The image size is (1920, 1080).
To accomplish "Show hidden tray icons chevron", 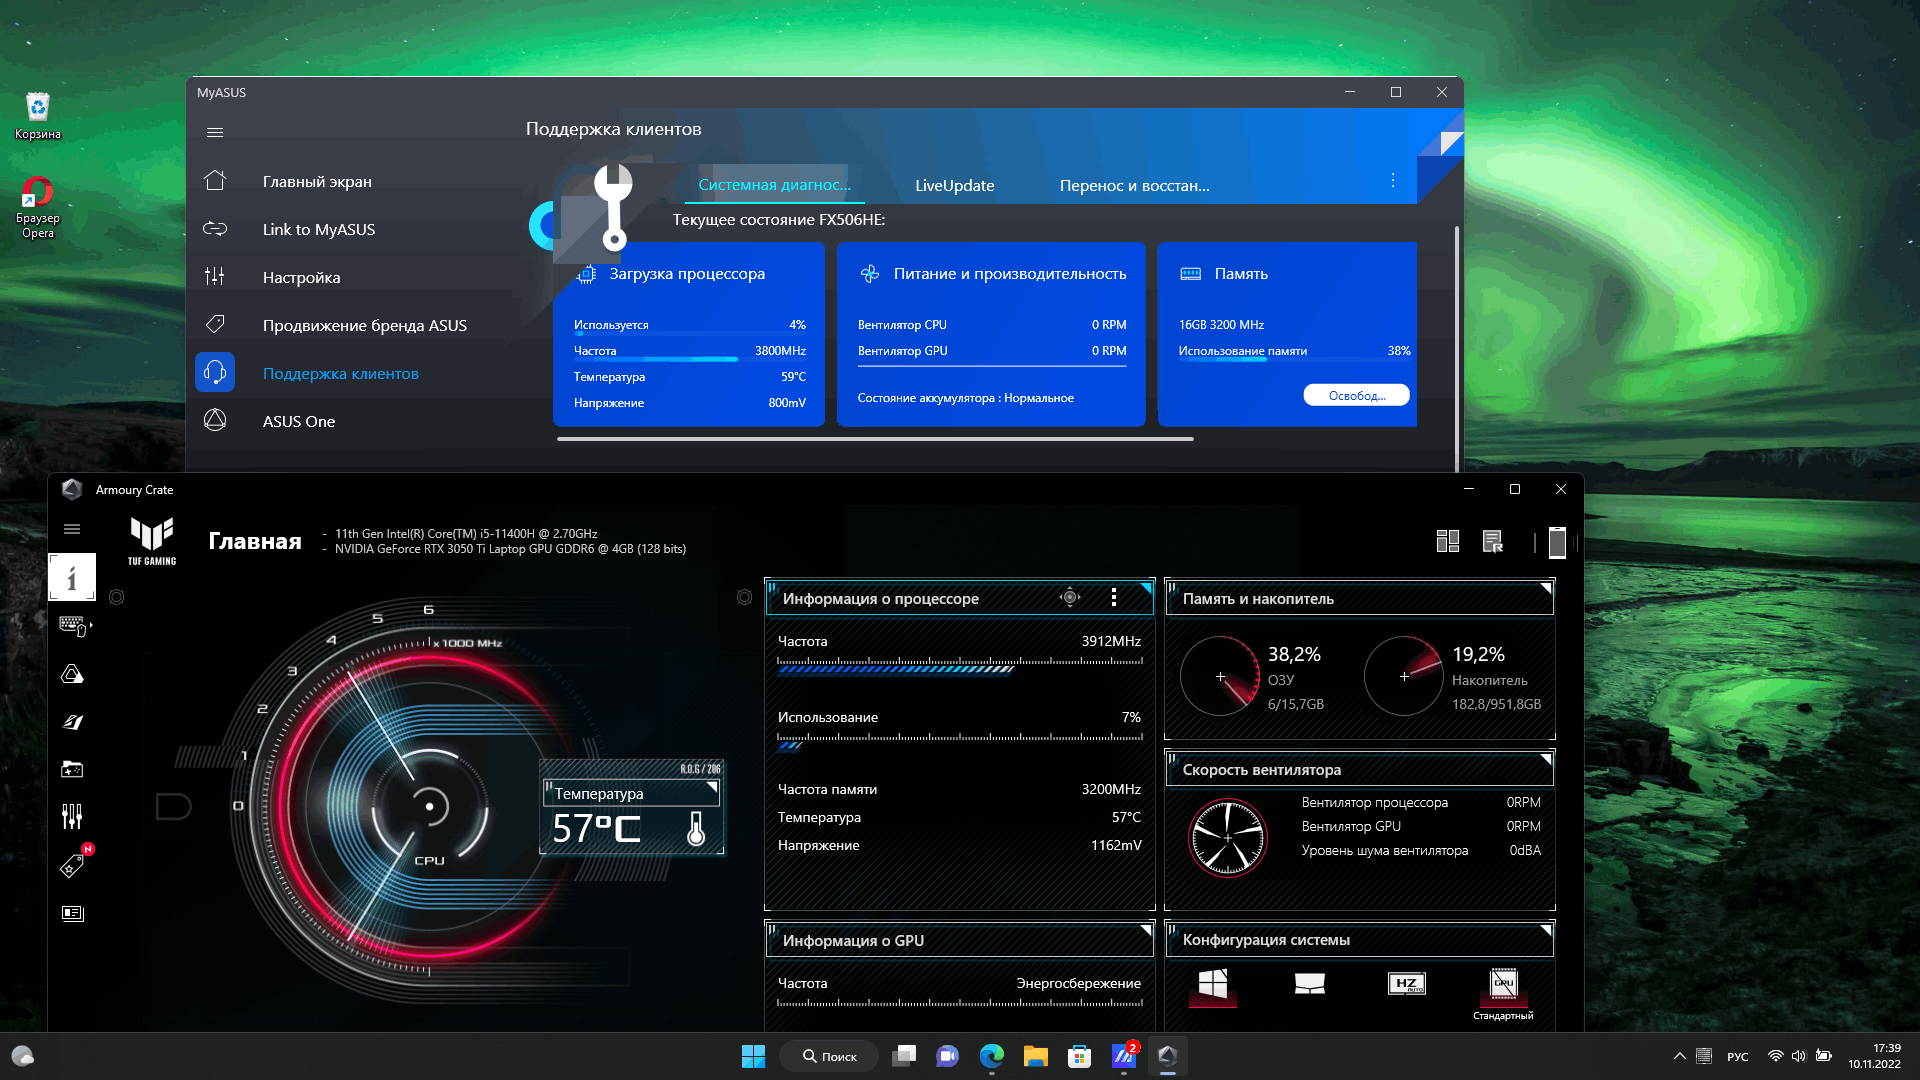I will (1680, 1056).
